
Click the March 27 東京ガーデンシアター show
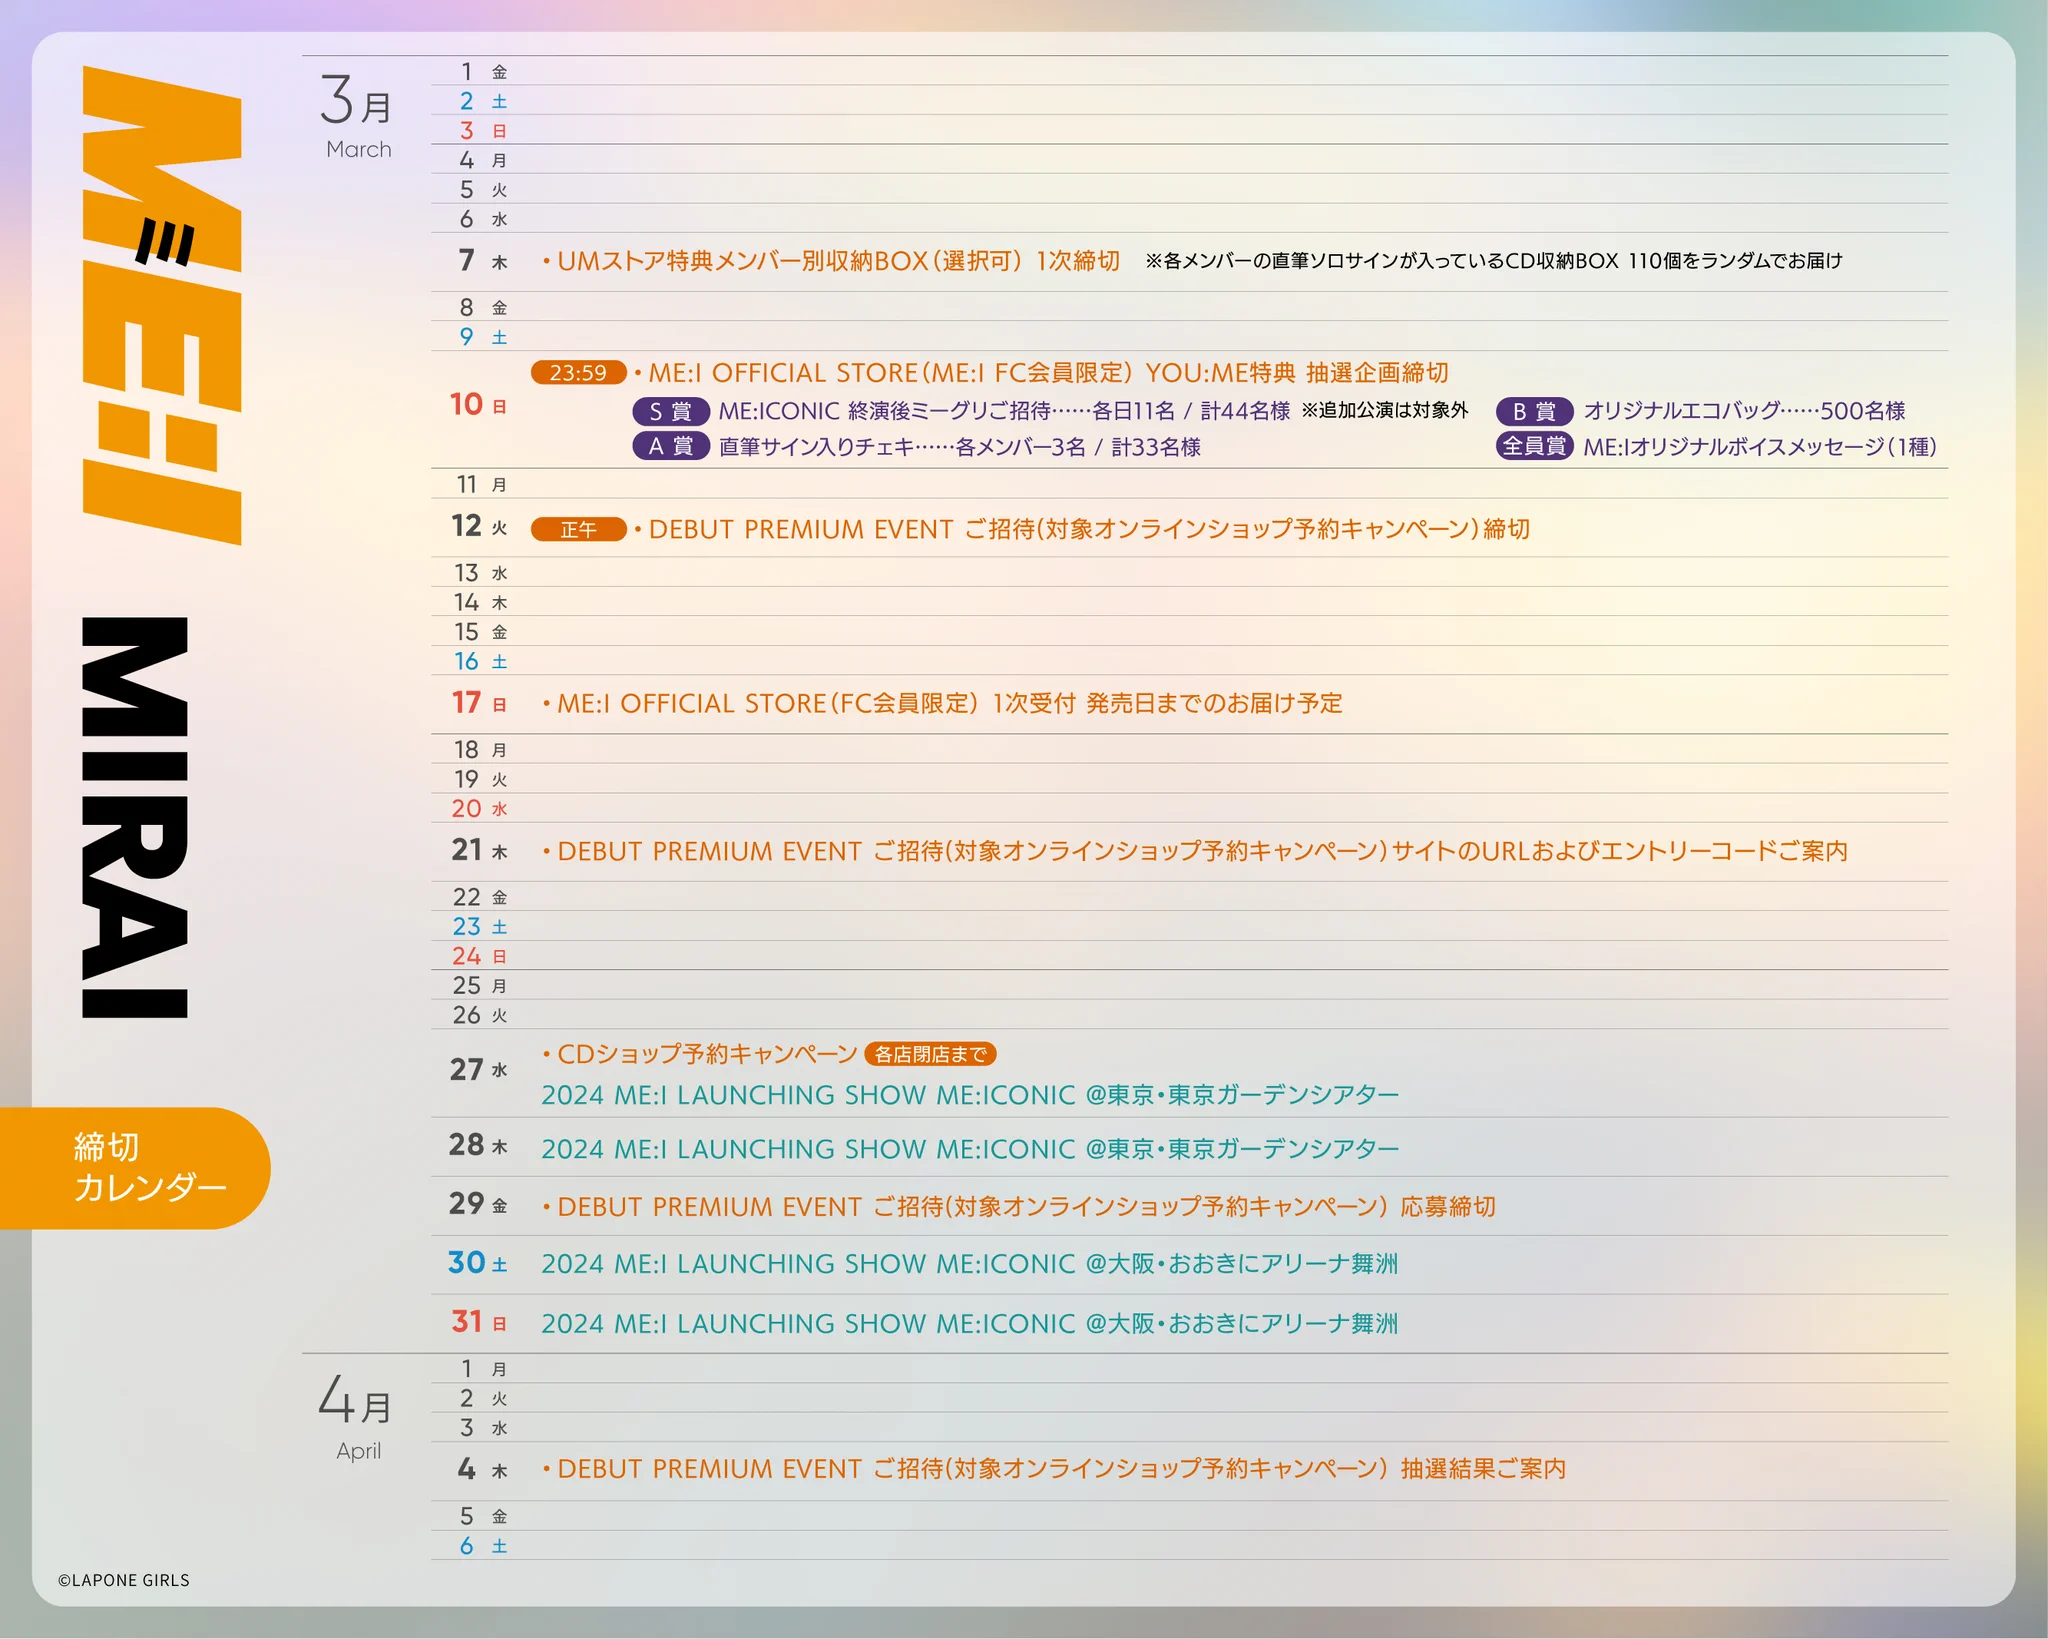point(970,1095)
